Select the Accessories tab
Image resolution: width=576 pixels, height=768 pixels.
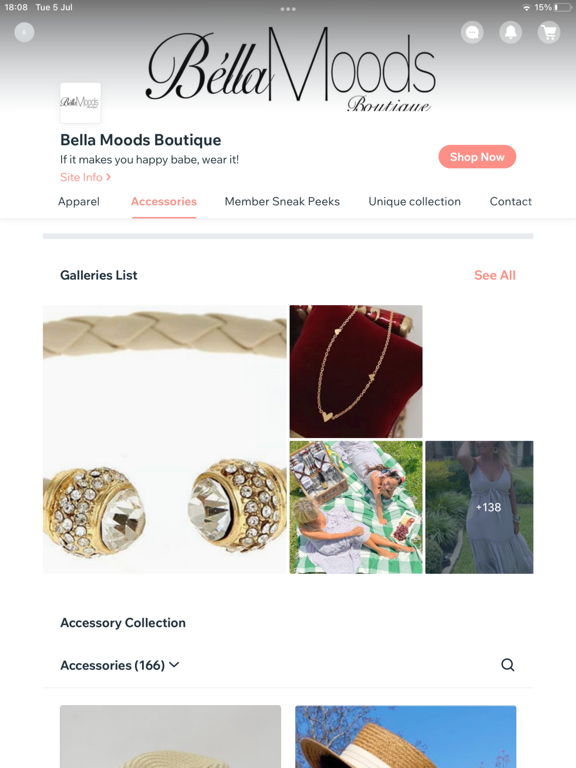[x=164, y=201]
